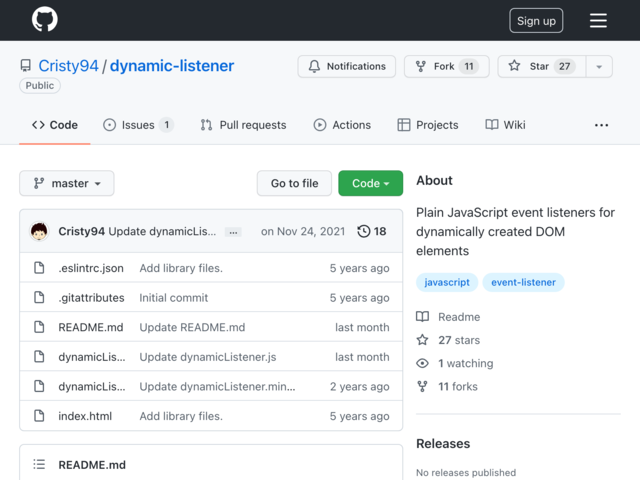View the 27 stars link
Screen dimensions: 640x480
point(448,340)
